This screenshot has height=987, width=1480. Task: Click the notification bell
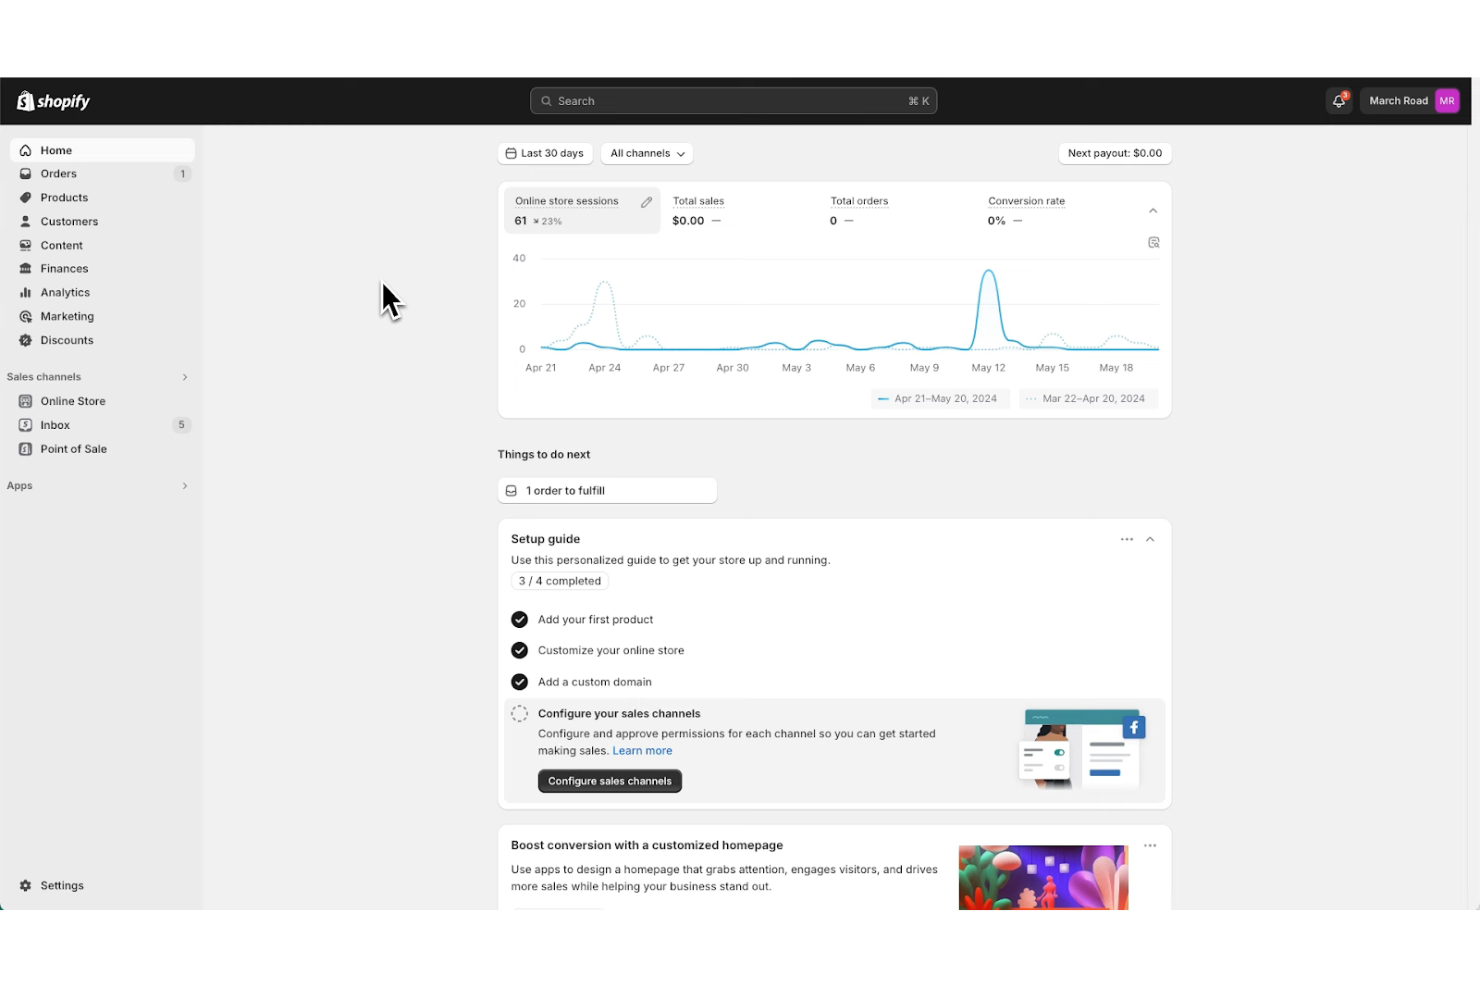click(x=1339, y=100)
